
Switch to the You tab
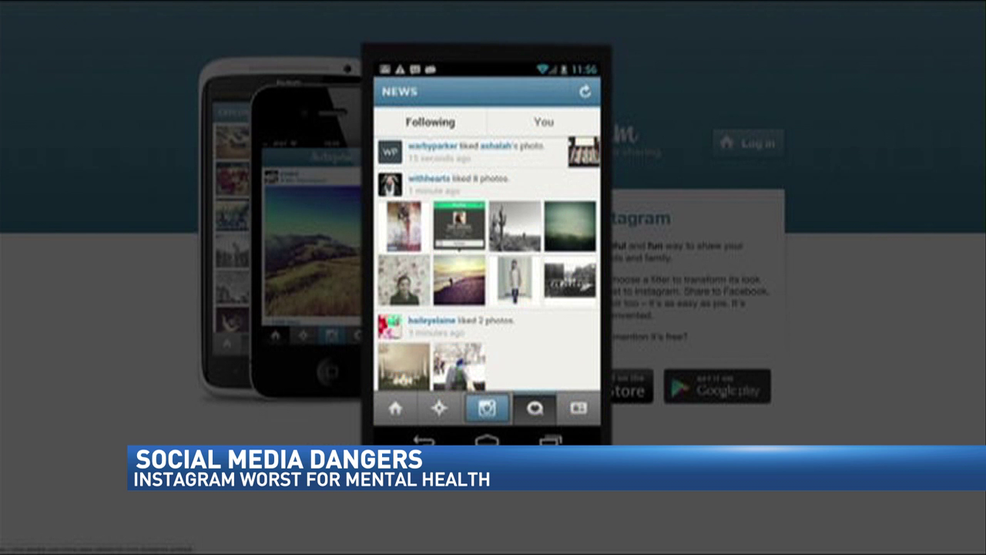pyautogui.click(x=544, y=122)
